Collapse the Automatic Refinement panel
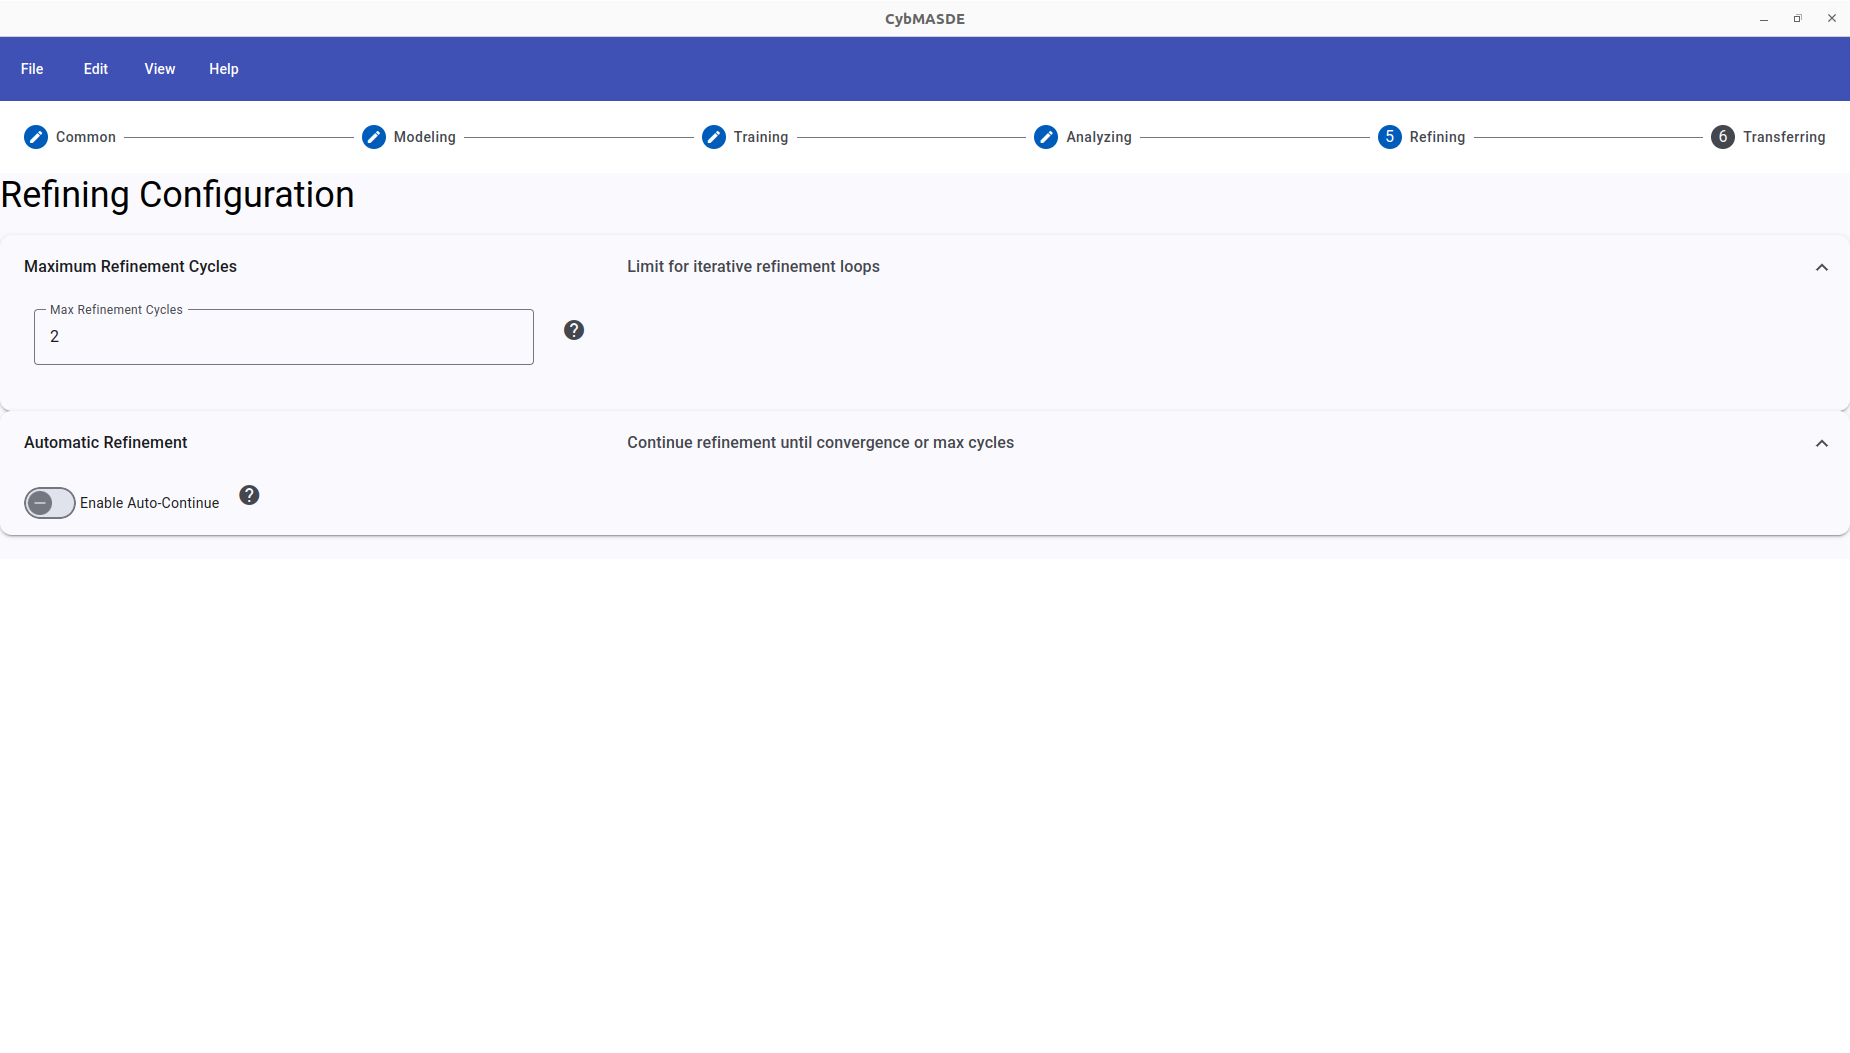 1822,443
